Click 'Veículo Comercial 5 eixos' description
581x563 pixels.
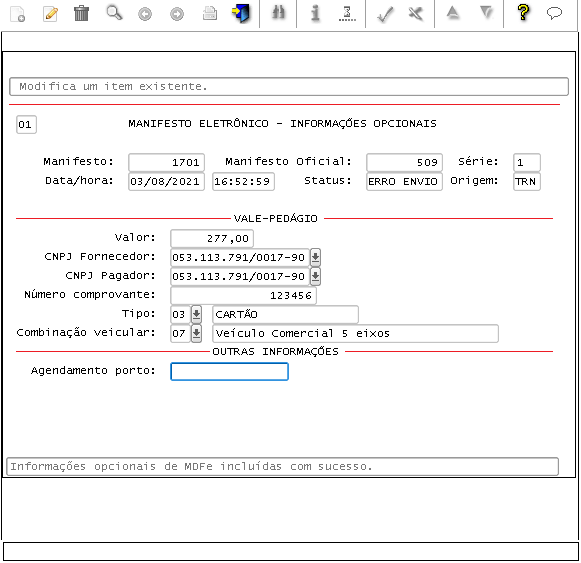coord(355,333)
